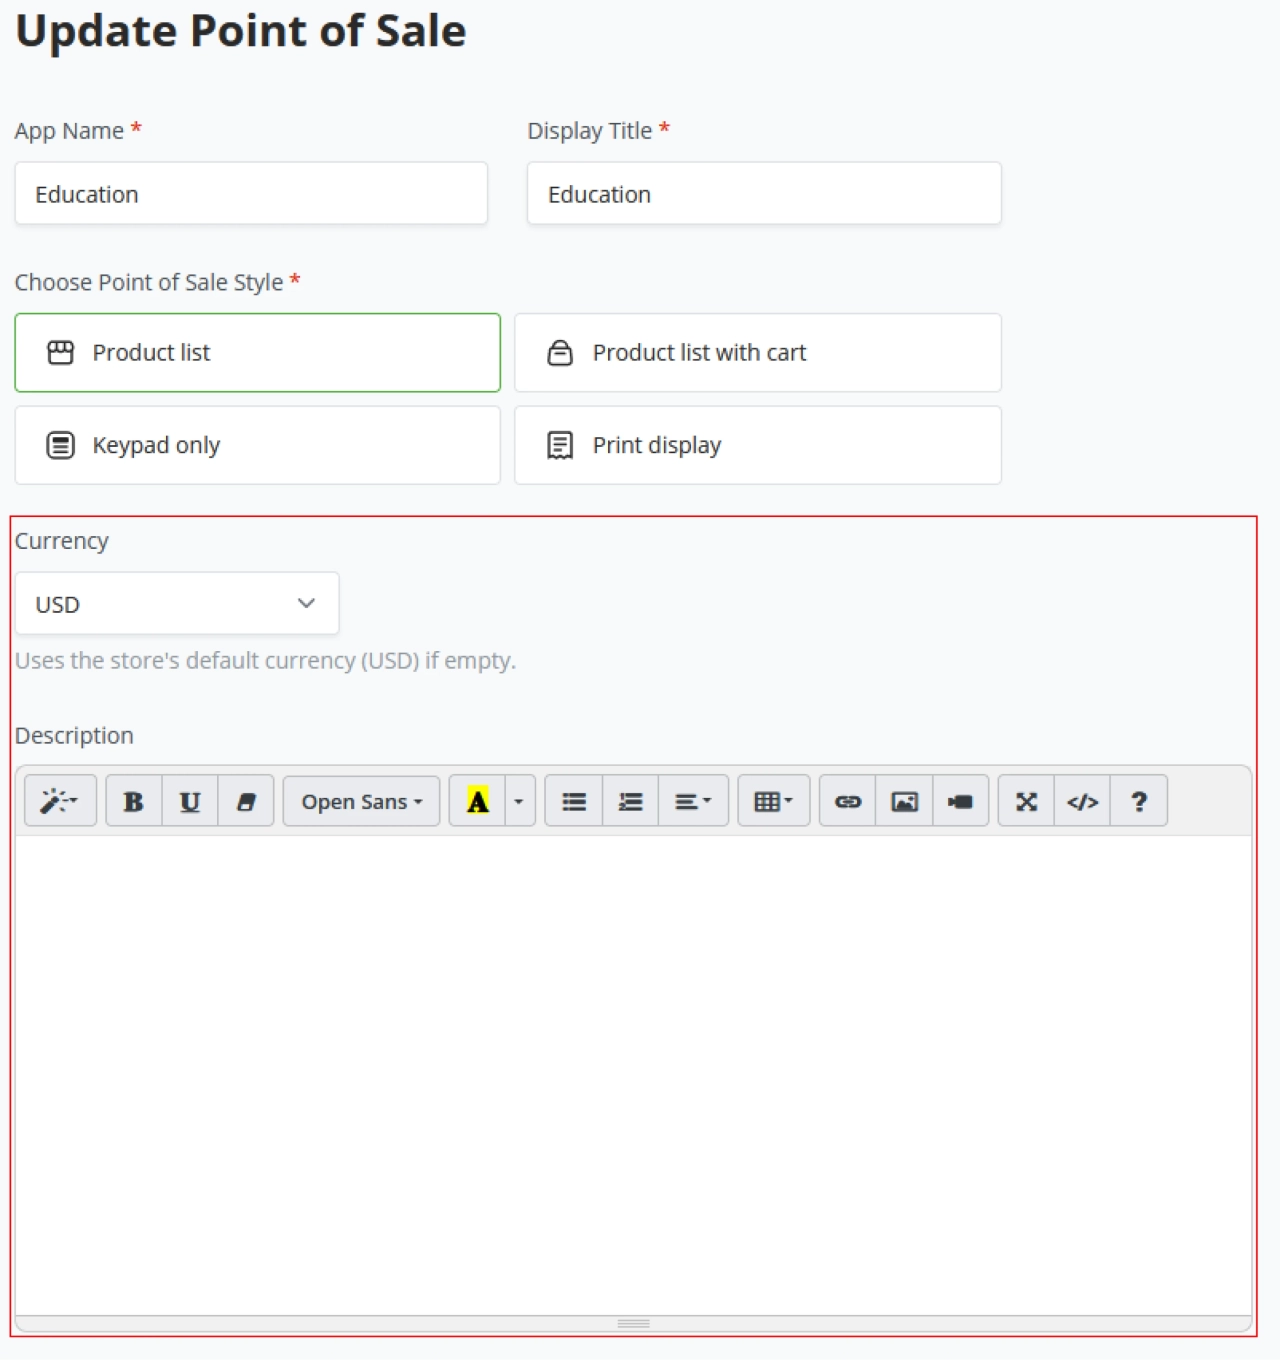Expand the Open Sans font dropdown
Screen dimensions: 1280x1360
[361, 802]
